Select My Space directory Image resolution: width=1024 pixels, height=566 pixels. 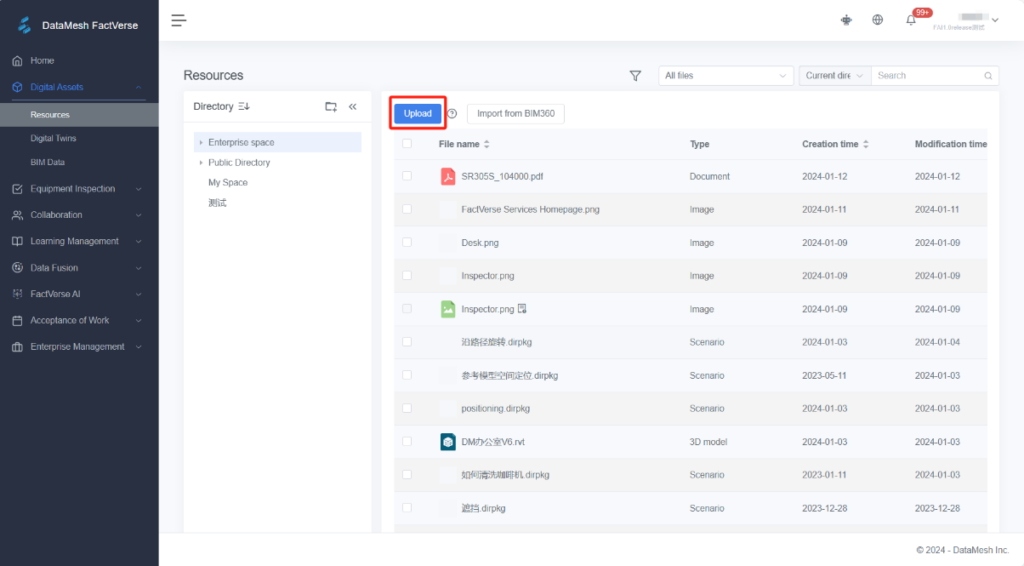tap(228, 183)
